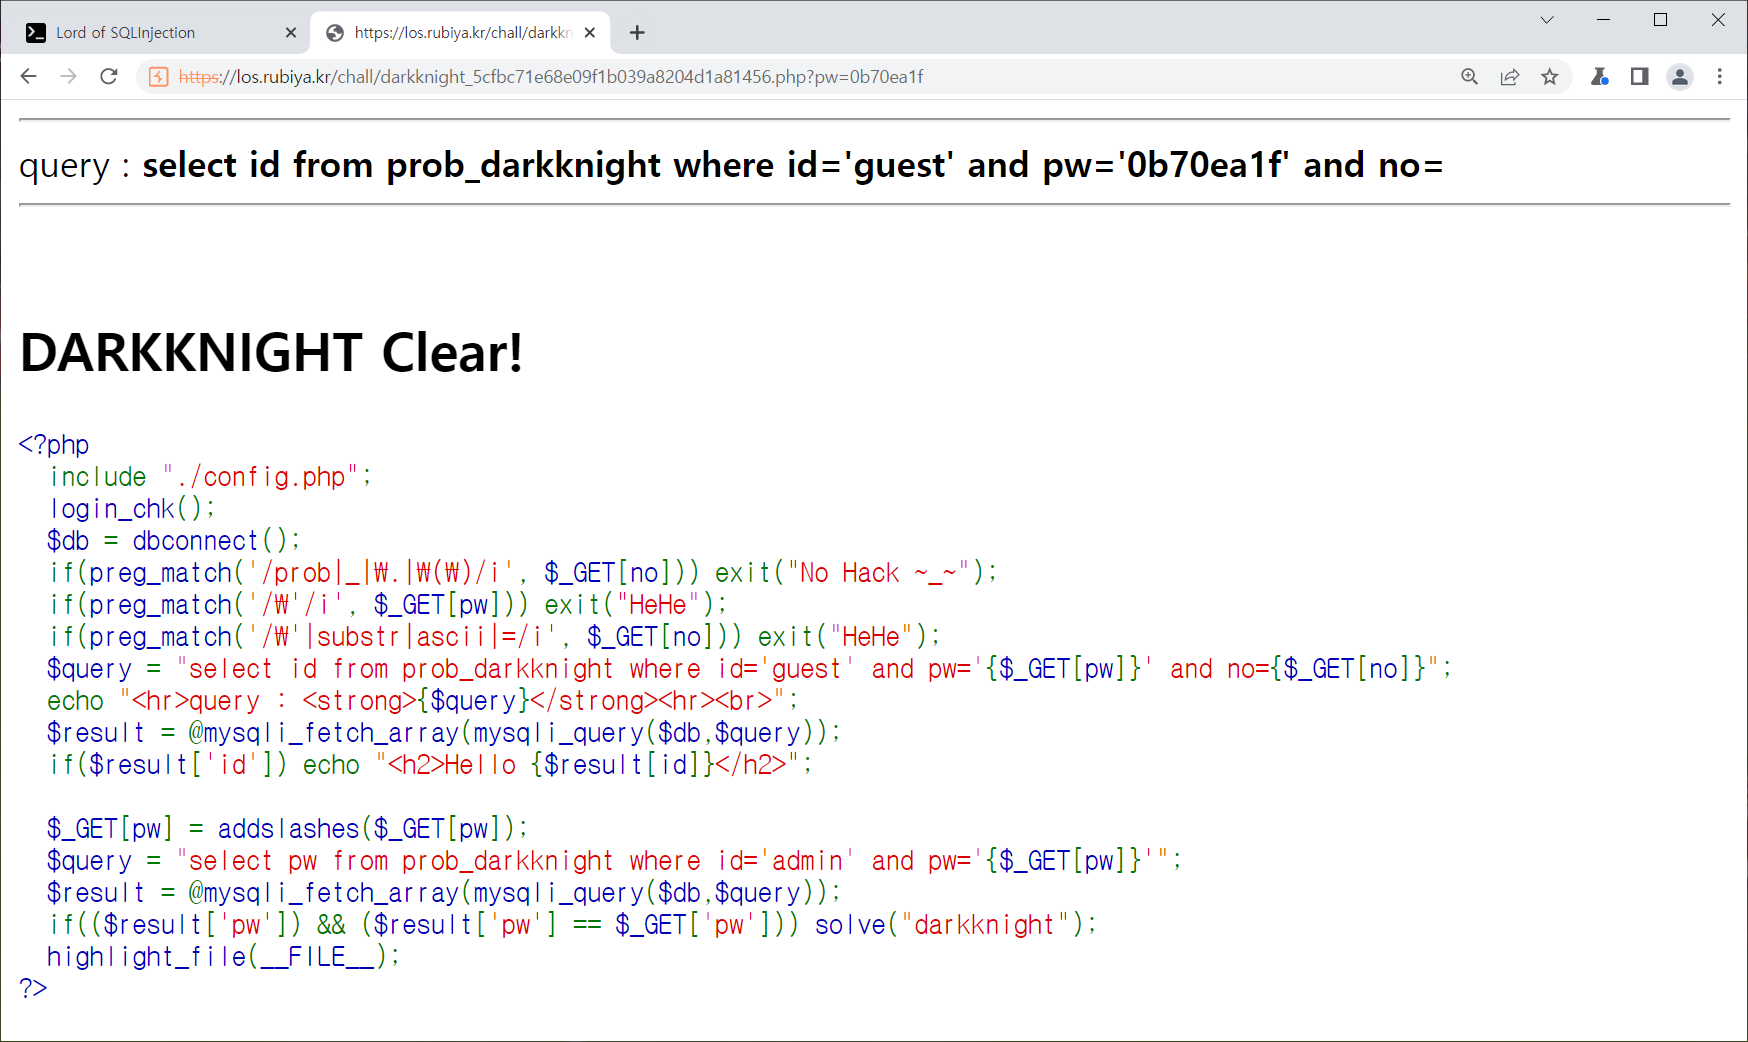Bookmark this page with star
Image resolution: width=1748 pixels, height=1042 pixels.
(1550, 76)
